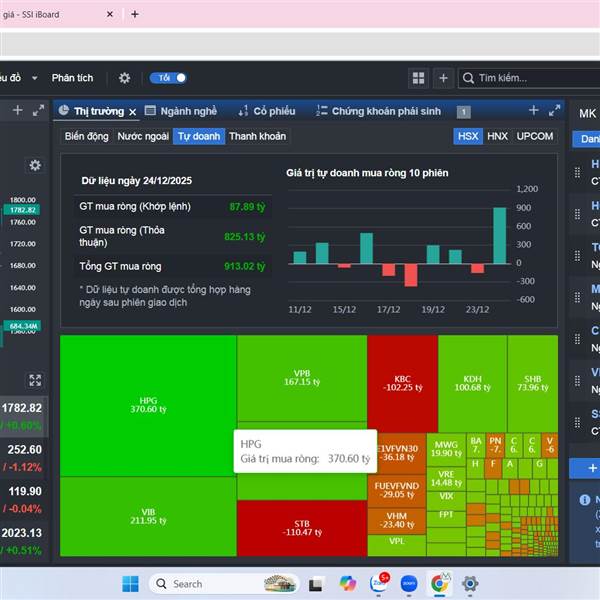
Task: Click the FPT treemap tile
Action: (x=446, y=518)
